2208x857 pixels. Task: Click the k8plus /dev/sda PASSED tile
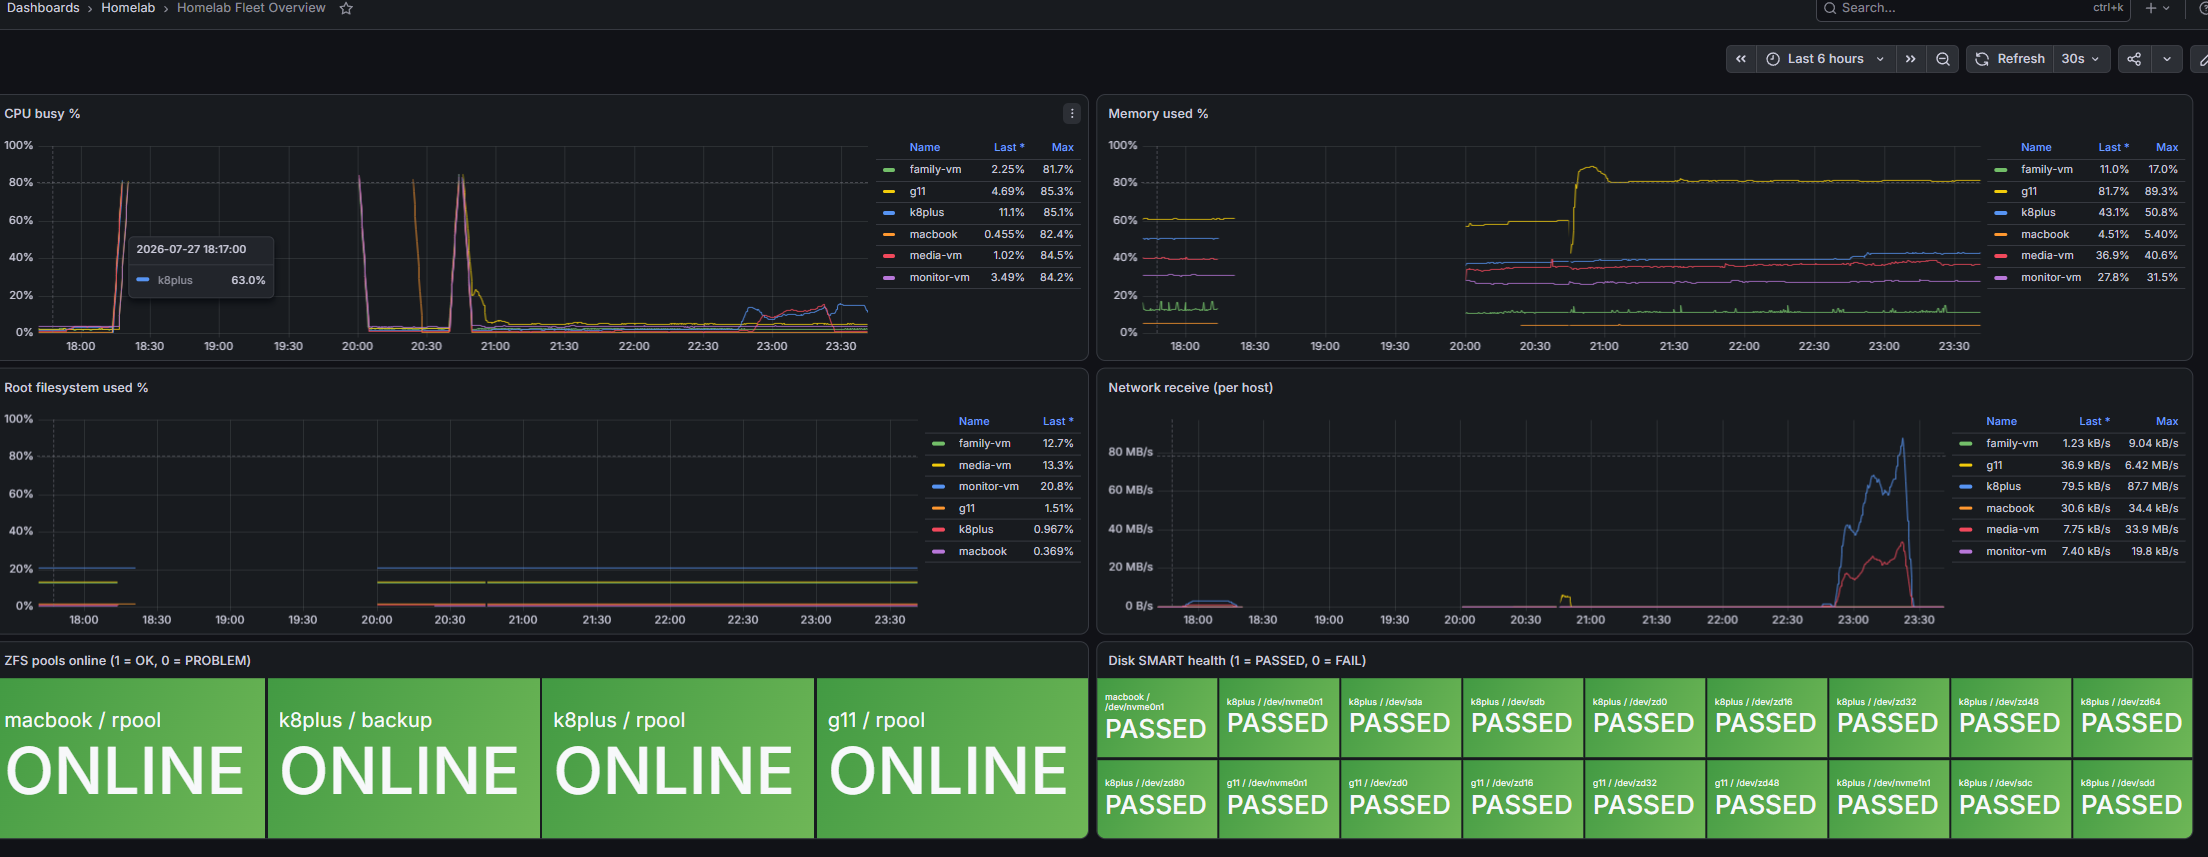tap(1401, 718)
